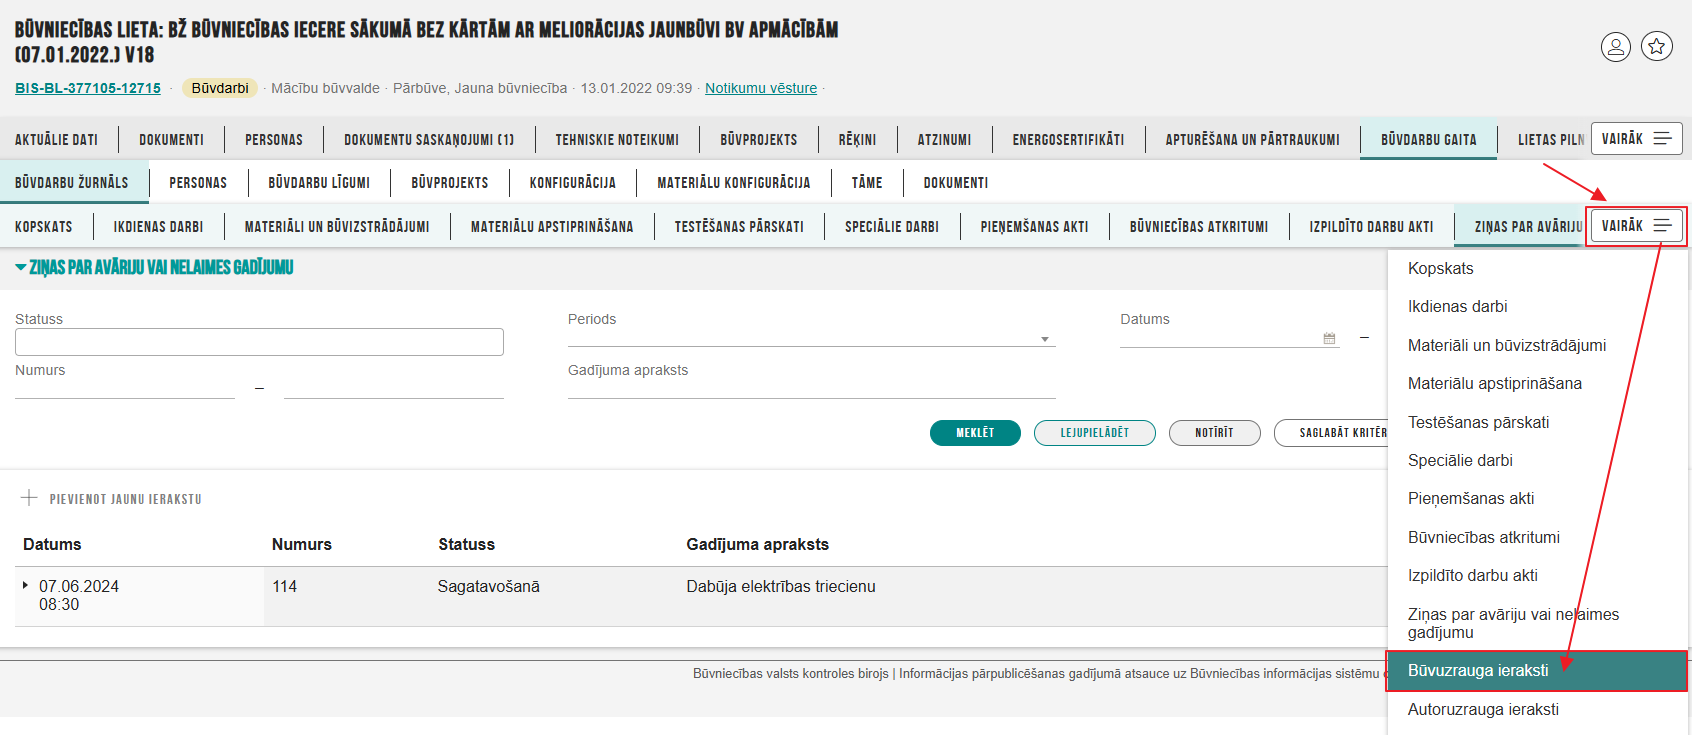Expand the 07.06.2024 row arrow
The width and height of the screenshot is (1692, 735).
click(x=25, y=585)
